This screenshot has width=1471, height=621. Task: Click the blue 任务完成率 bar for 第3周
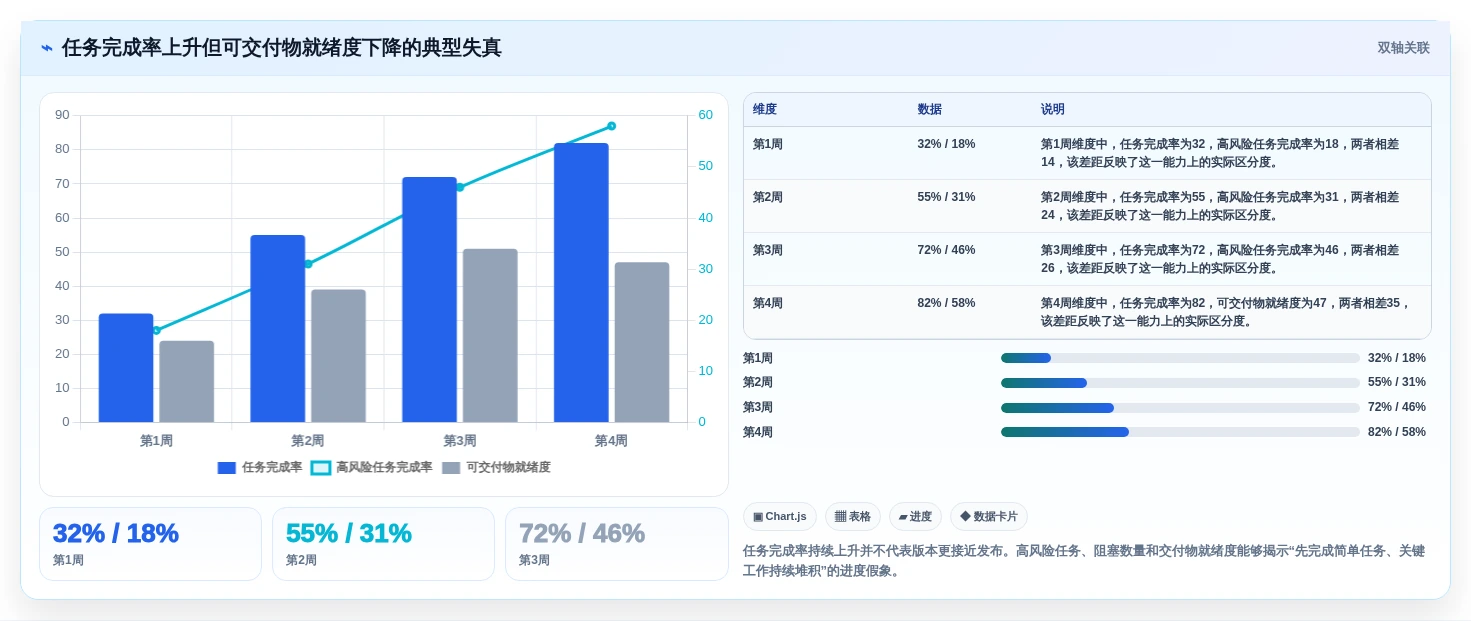pos(430,299)
